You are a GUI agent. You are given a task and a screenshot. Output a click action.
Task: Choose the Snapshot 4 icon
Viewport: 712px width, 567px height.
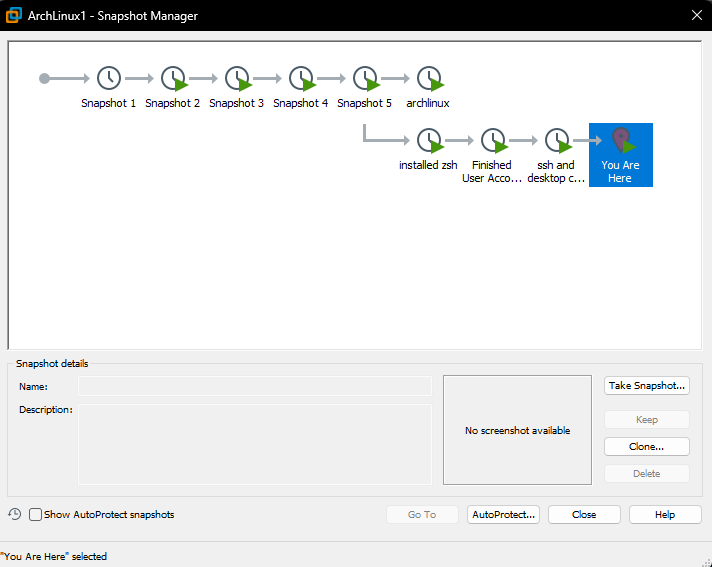[x=301, y=78]
